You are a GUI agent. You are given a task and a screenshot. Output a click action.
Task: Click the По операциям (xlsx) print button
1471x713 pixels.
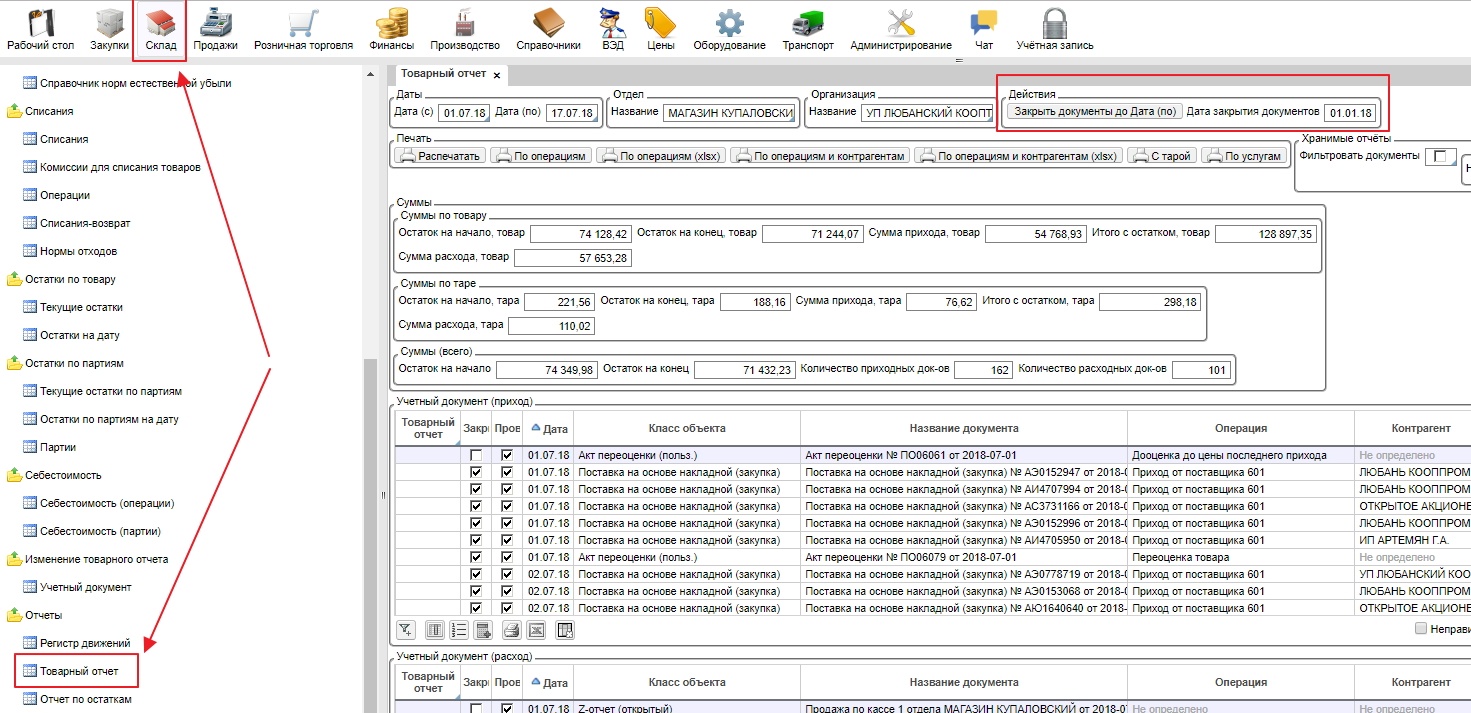click(660, 156)
